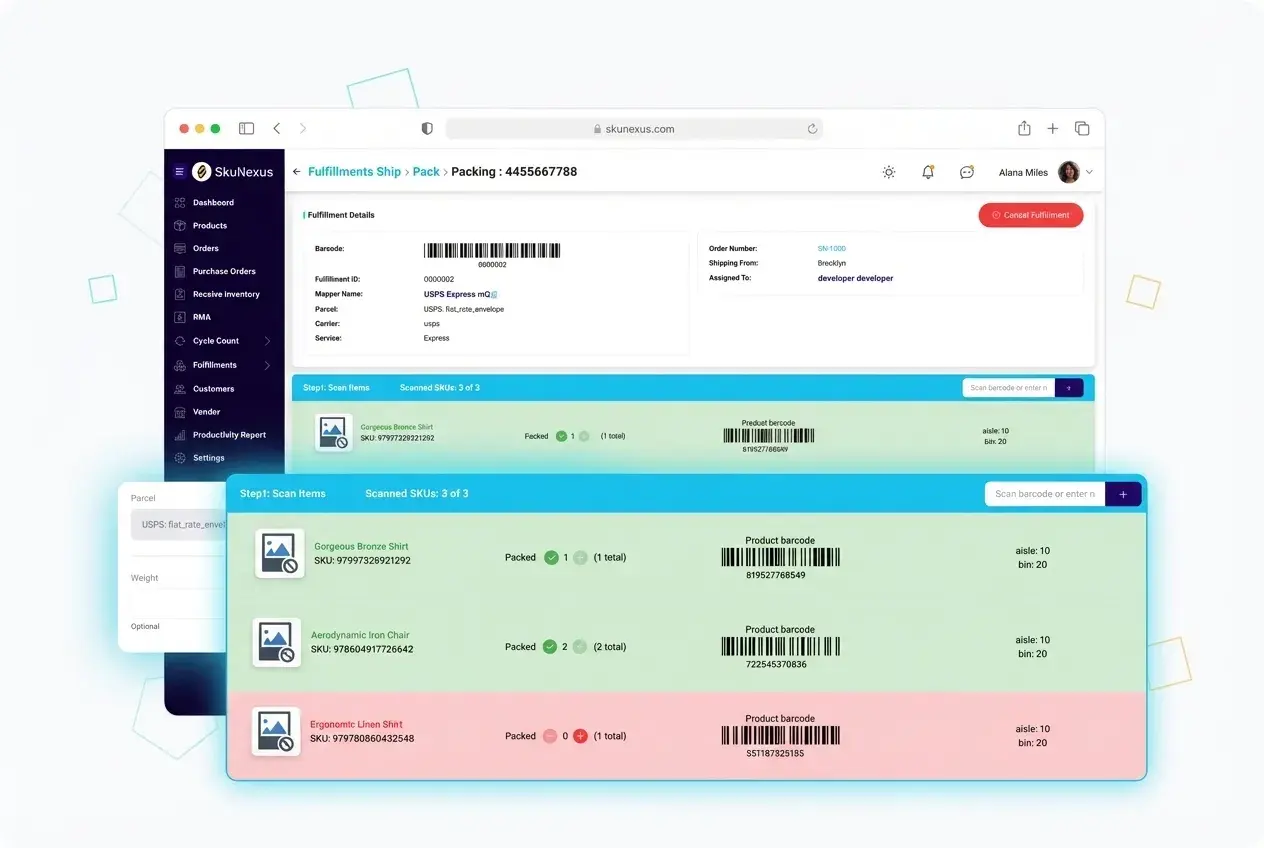1264x848 pixels.
Task: Click the red minus beside Ergonomic Linen Shirt count
Action: tap(551, 735)
